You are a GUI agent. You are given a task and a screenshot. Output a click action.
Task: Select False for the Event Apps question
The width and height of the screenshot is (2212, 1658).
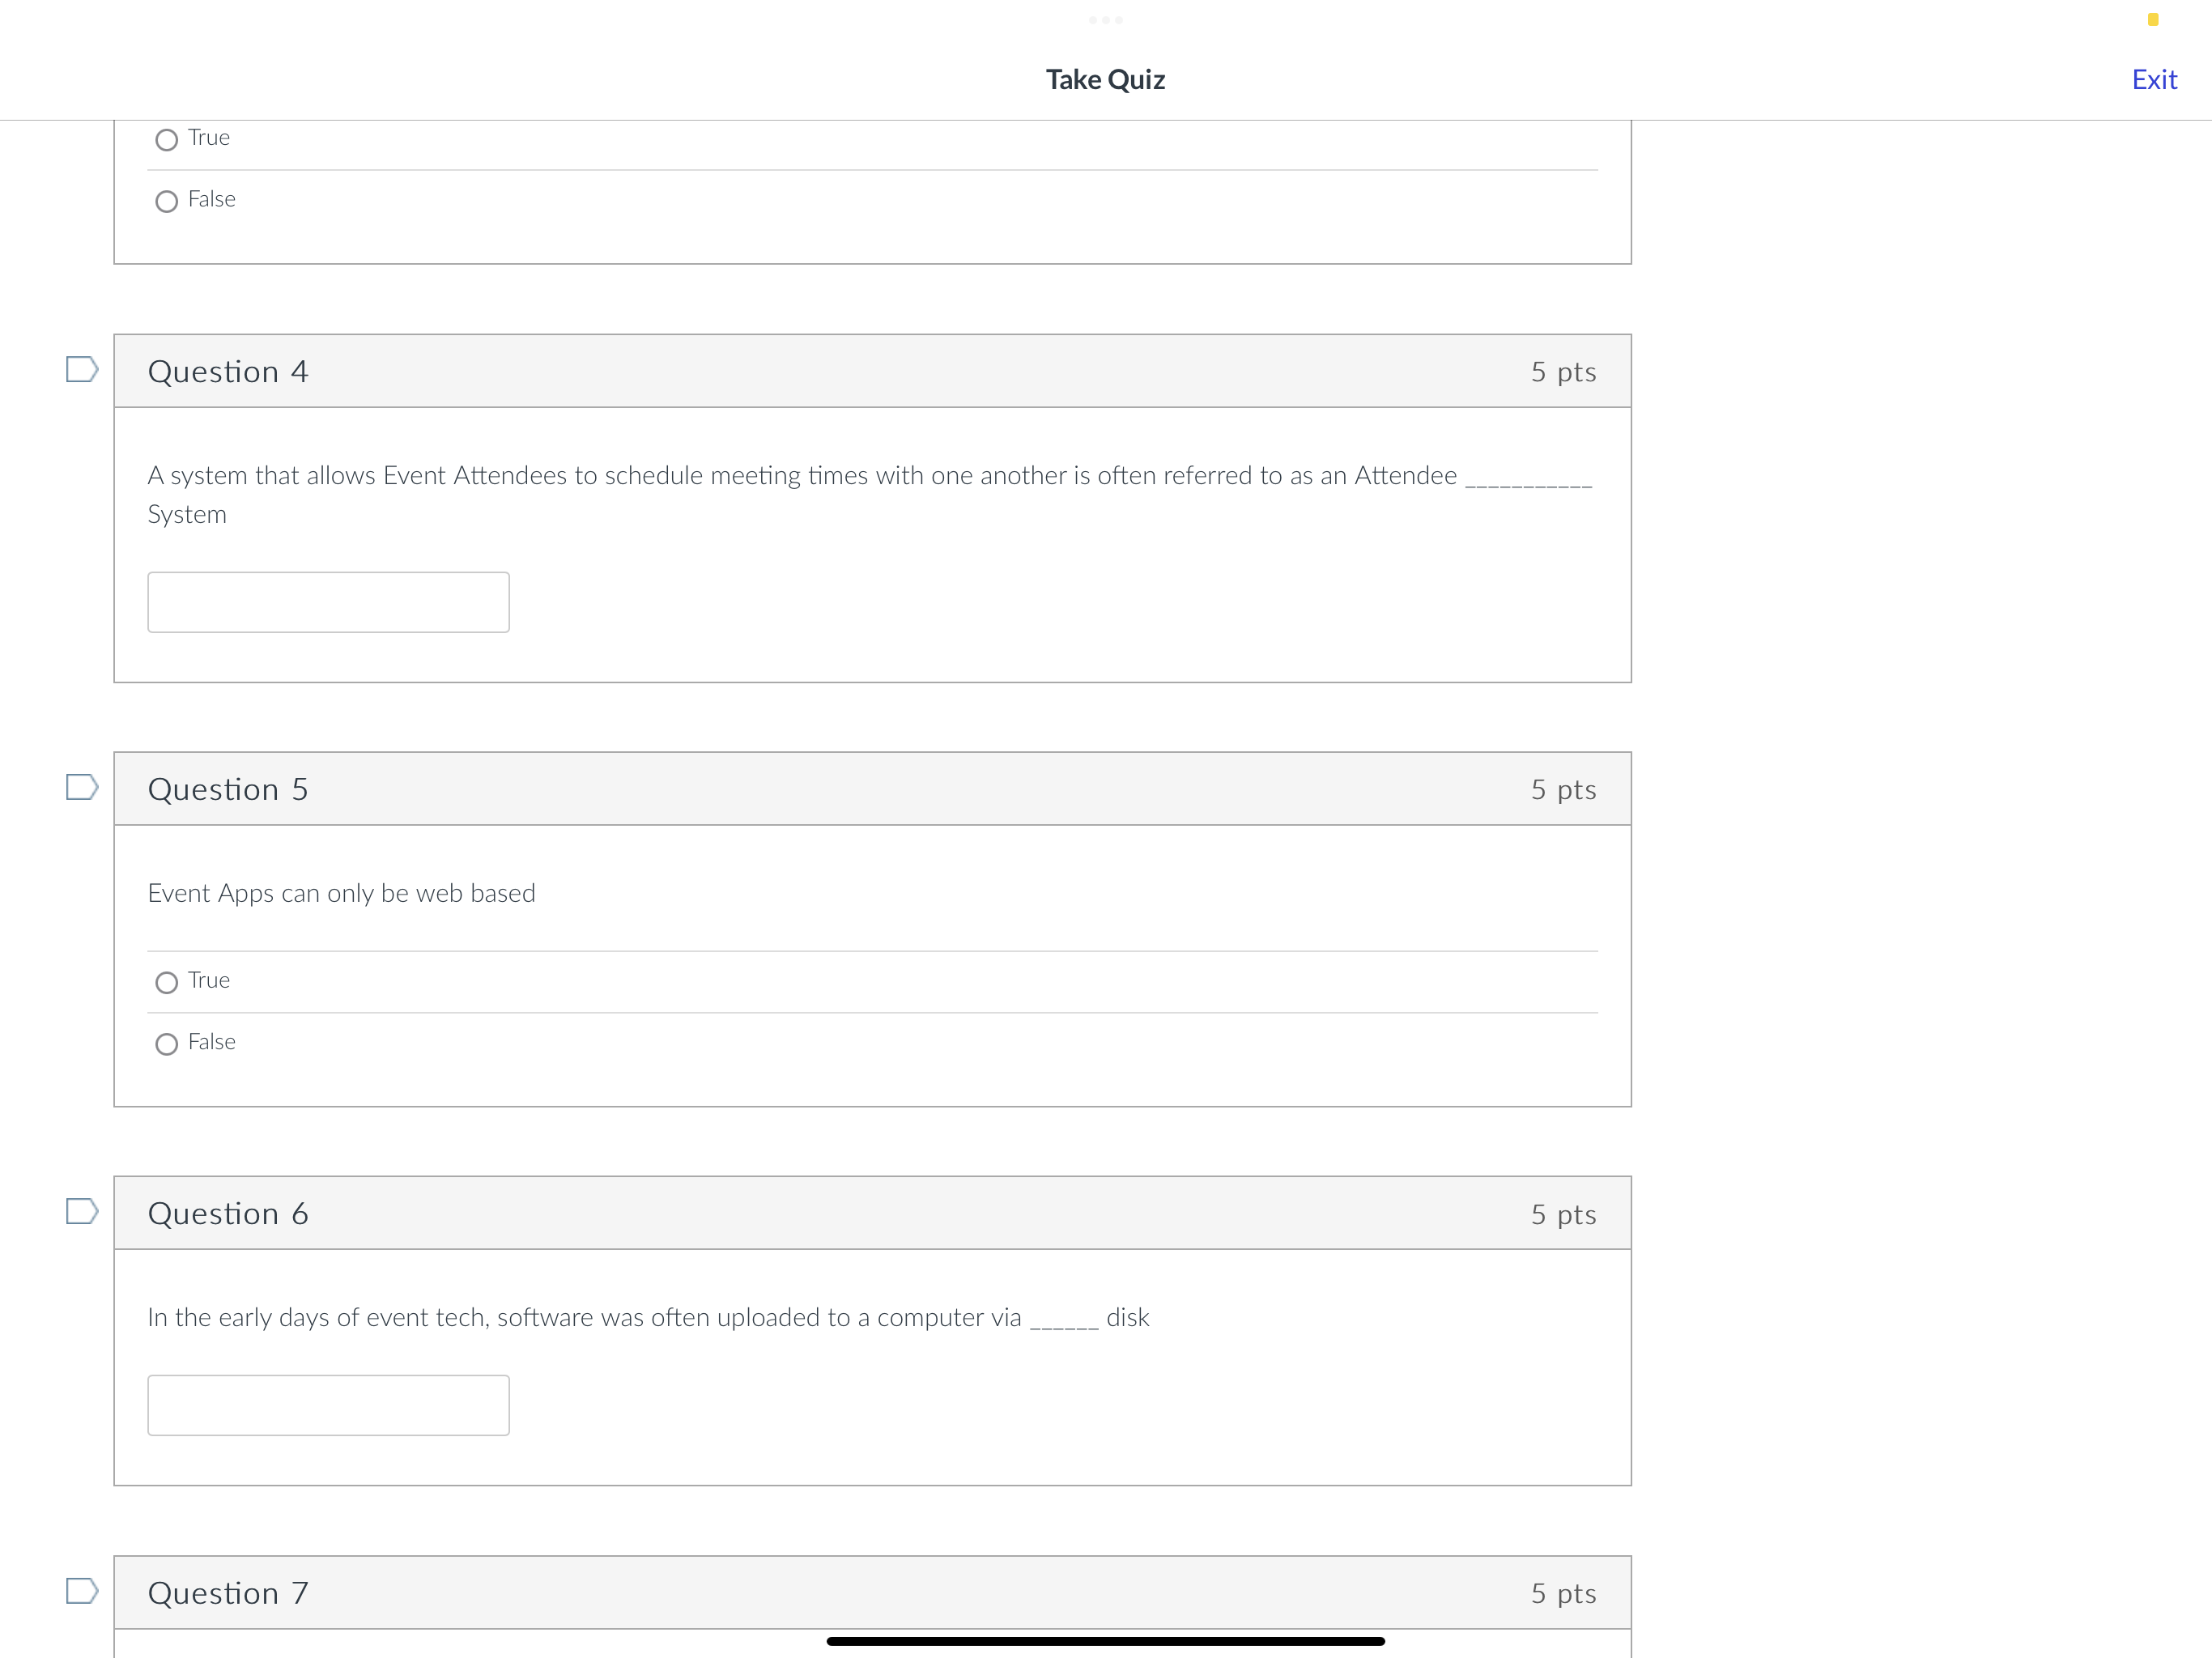[x=166, y=1043]
